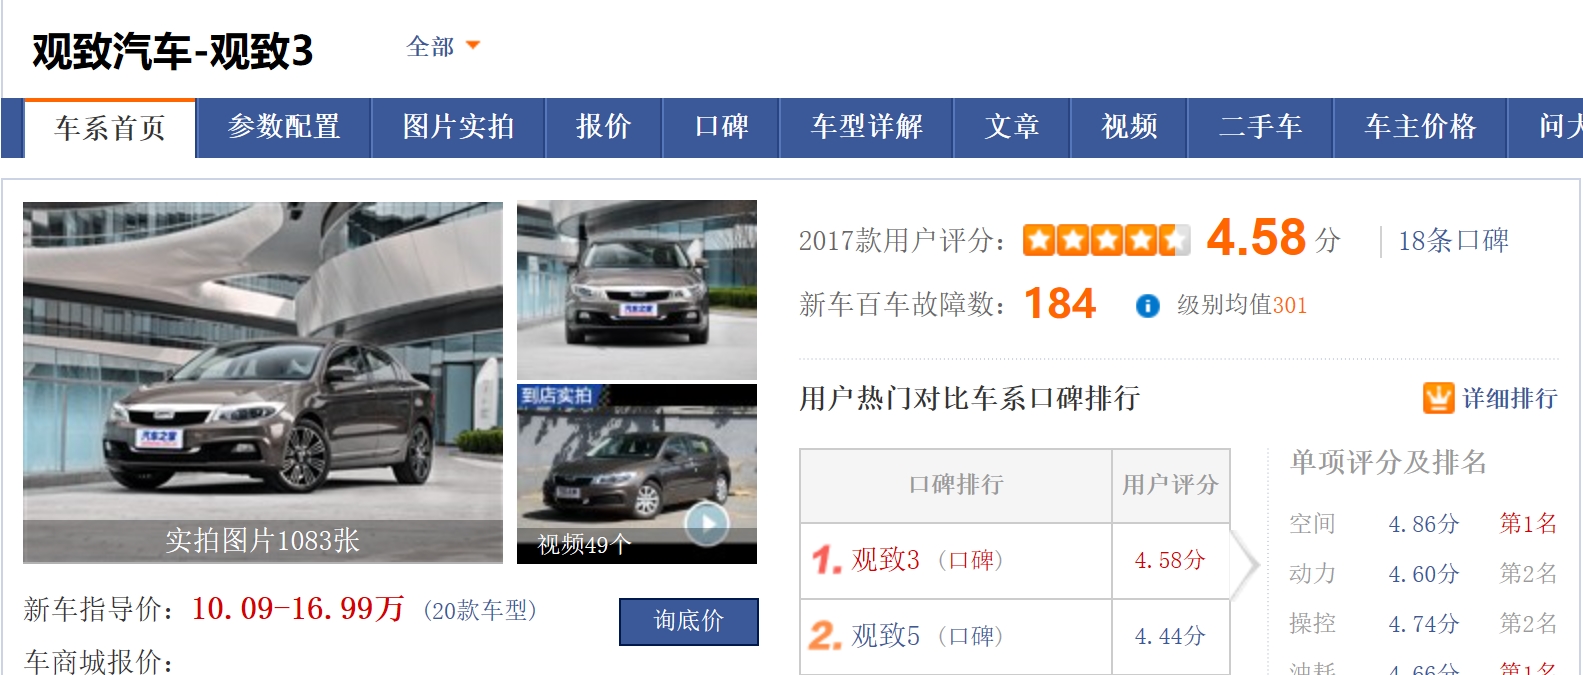View the 车型详解 tab

[866, 127]
